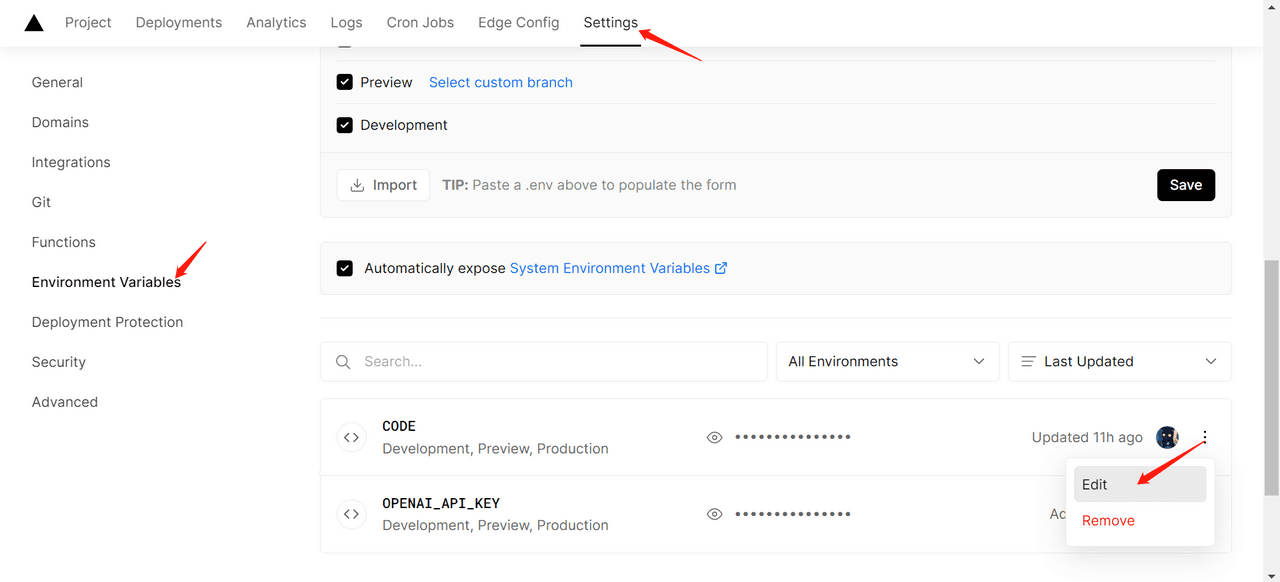The height and width of the screenshot is (582, 1280).
Task: Click the external link icon beside System Environment Variables
Action: (x=721, y=268)
